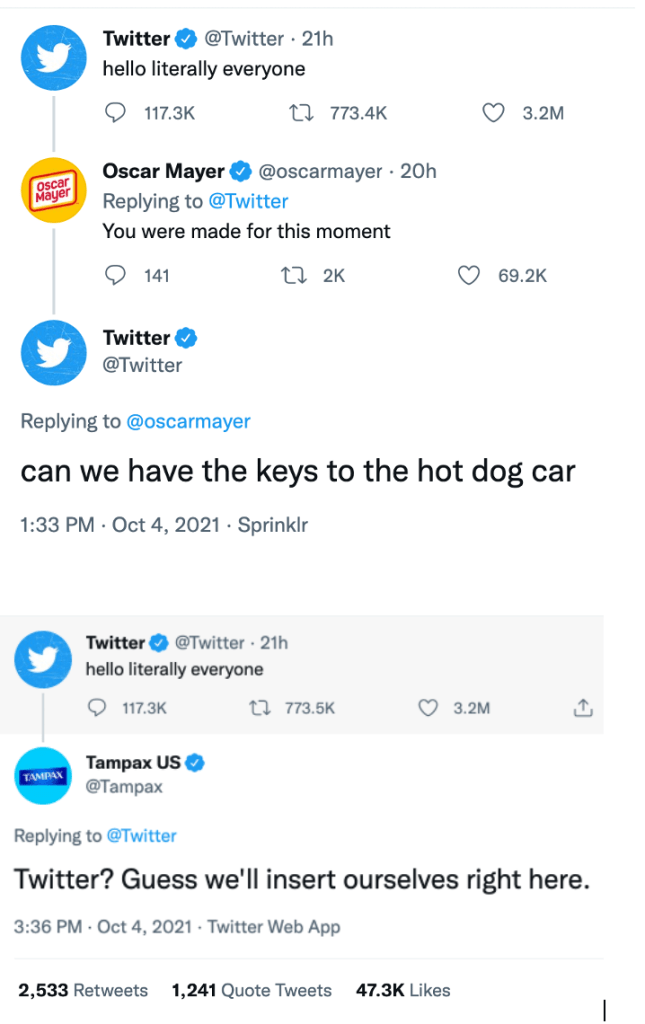This screenshot has width=645, height=1024.
Task: Open the @Twitter mention in Tampax's reply
Action: point(141,835)
